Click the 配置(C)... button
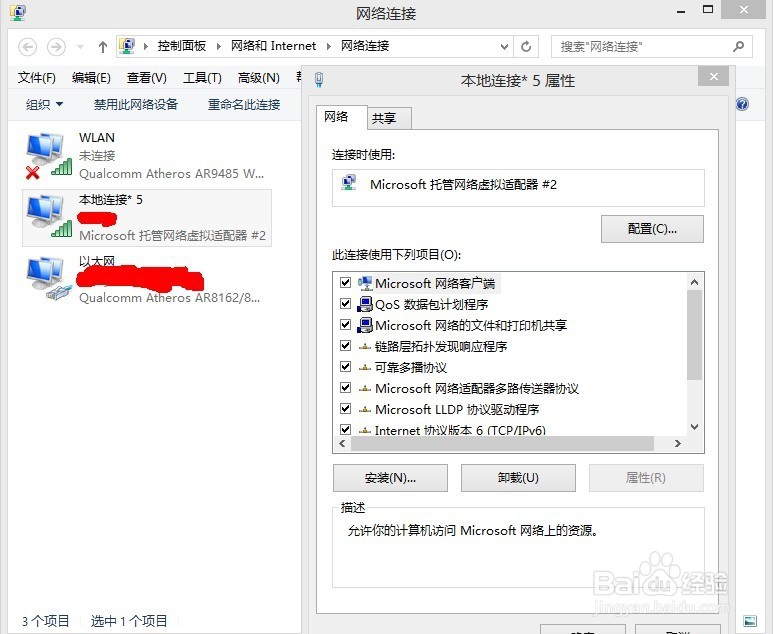773x634 pixels. click(x=652, y=229)
